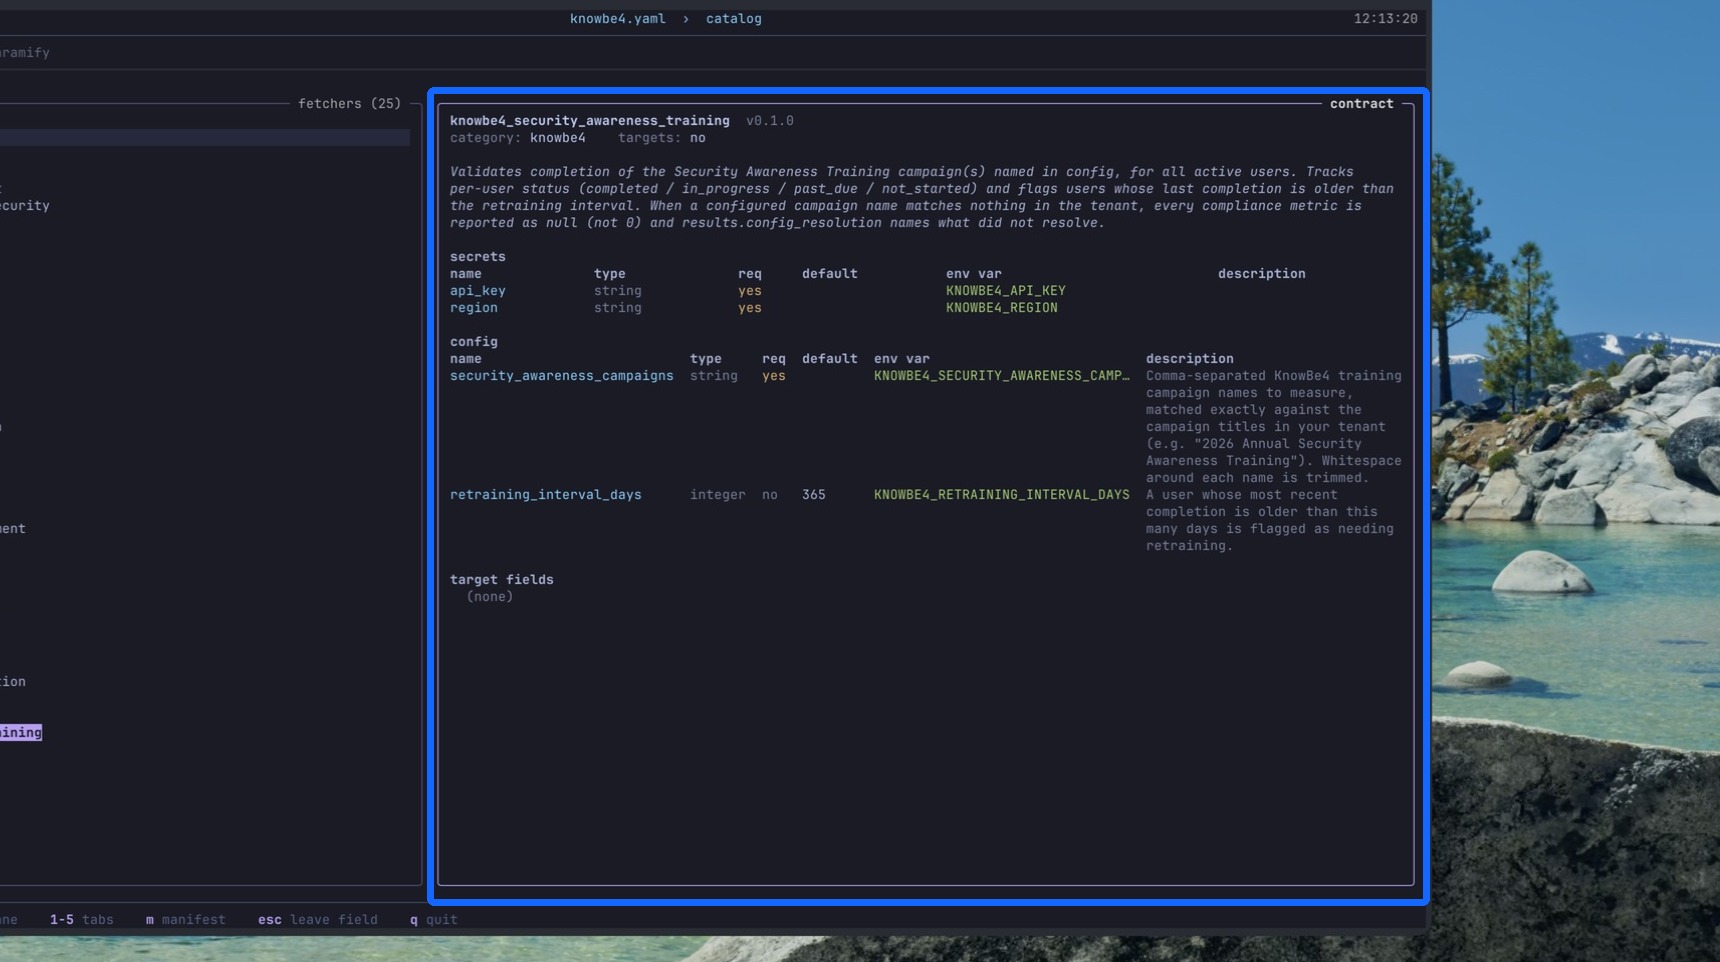Click the config section heading
The height and width of the screenshot is (962, 1720).
coord(473,342)
